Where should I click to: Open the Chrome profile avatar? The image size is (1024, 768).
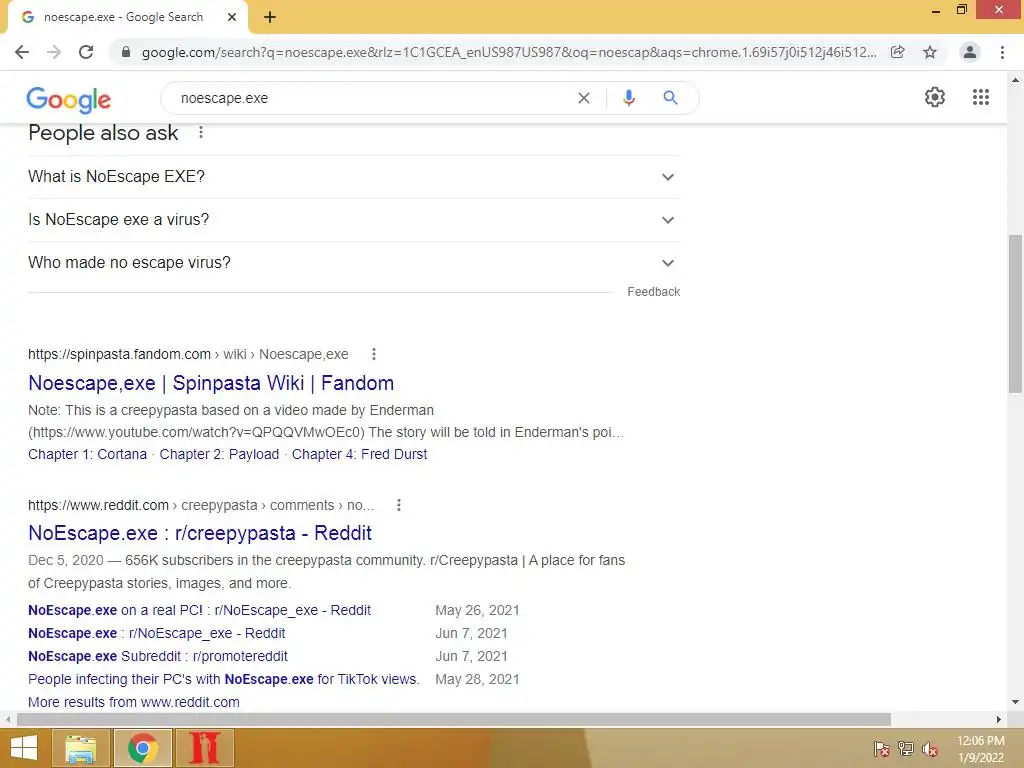click(970, 52)
